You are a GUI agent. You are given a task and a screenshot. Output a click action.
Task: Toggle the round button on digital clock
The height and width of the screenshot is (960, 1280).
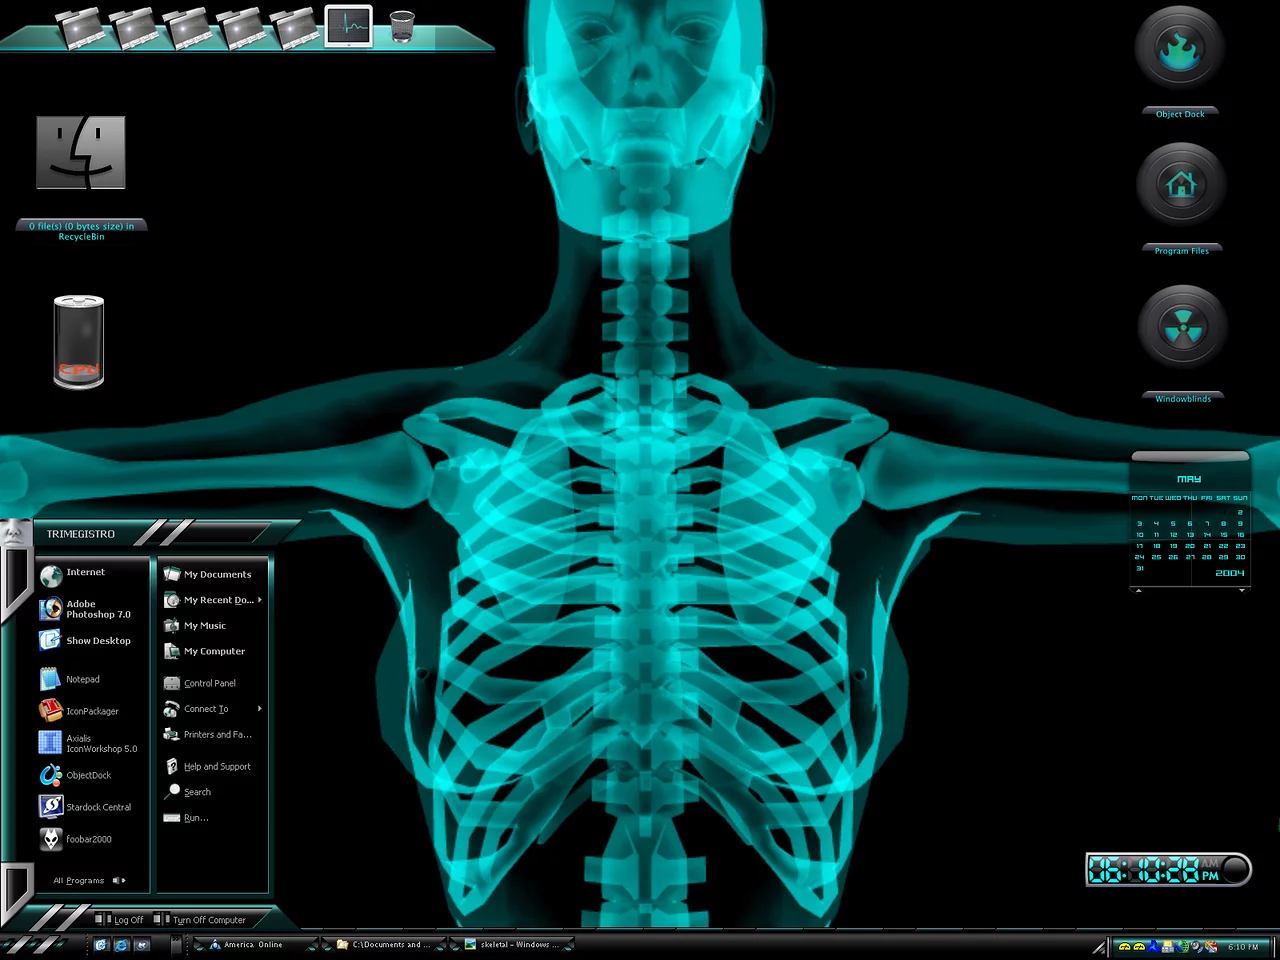(x=1236, y=870)
